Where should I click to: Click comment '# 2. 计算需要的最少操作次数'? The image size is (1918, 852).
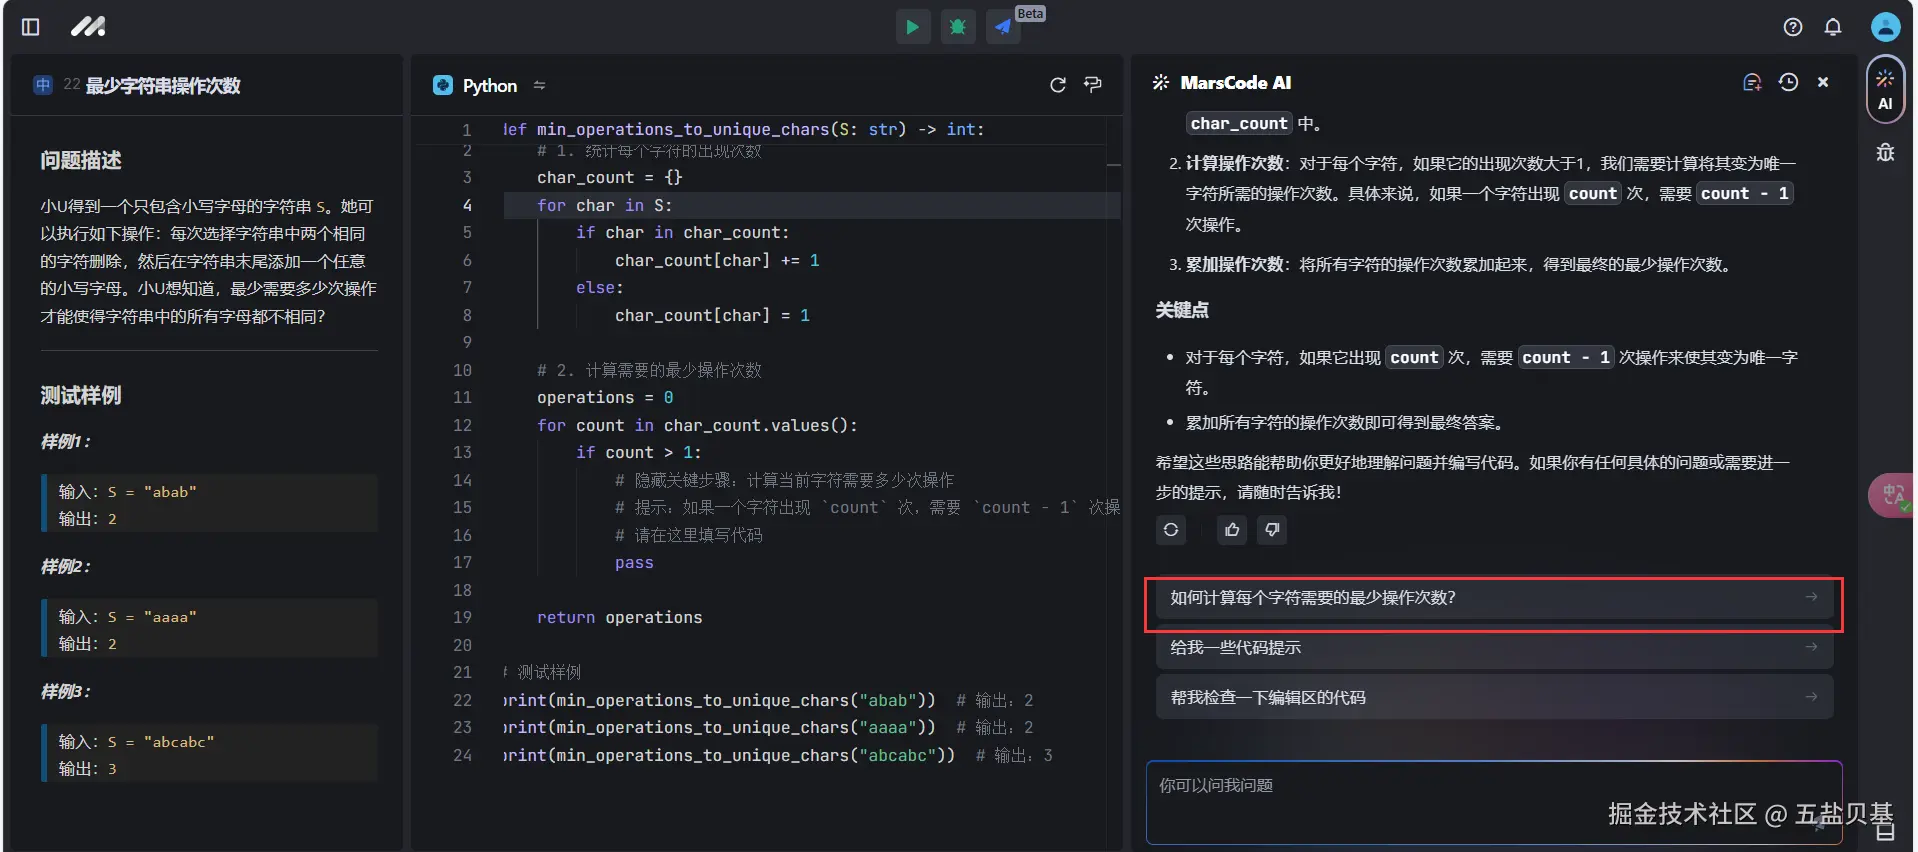[x=649, y=370]
